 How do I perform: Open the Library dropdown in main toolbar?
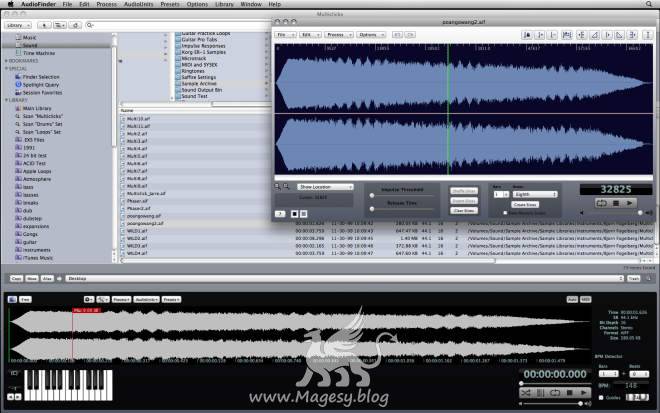point(18,25)
